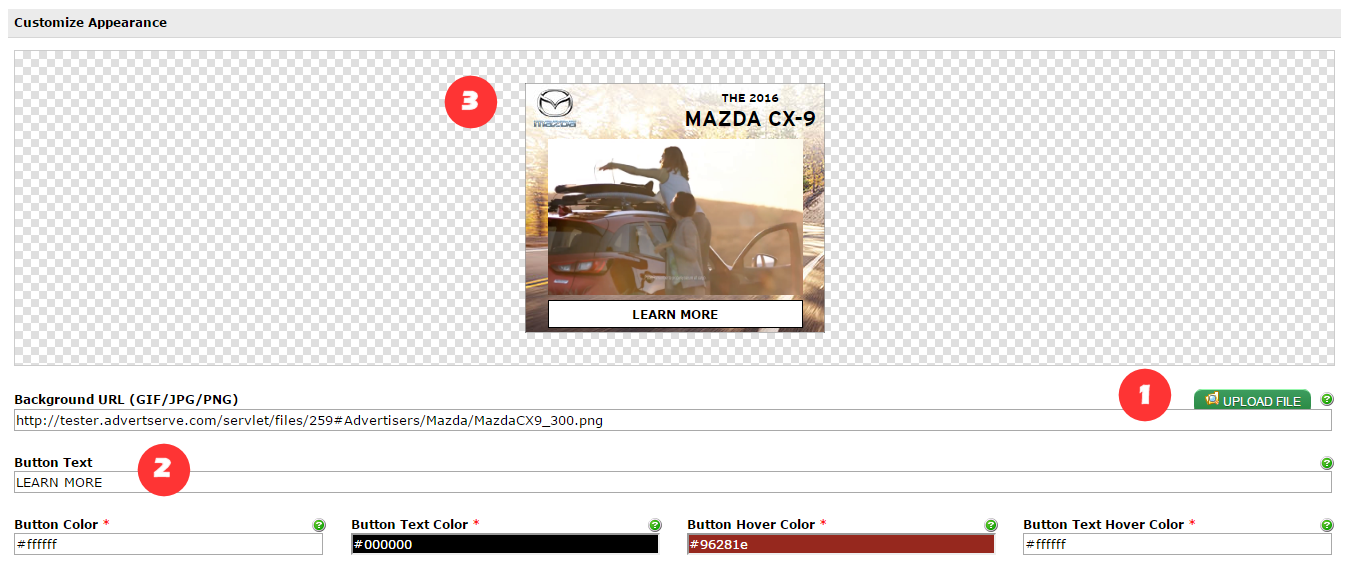Open help icon for Button Text Color
The width and height of the screenshot is (1346, 574).
tap(655, 525)
